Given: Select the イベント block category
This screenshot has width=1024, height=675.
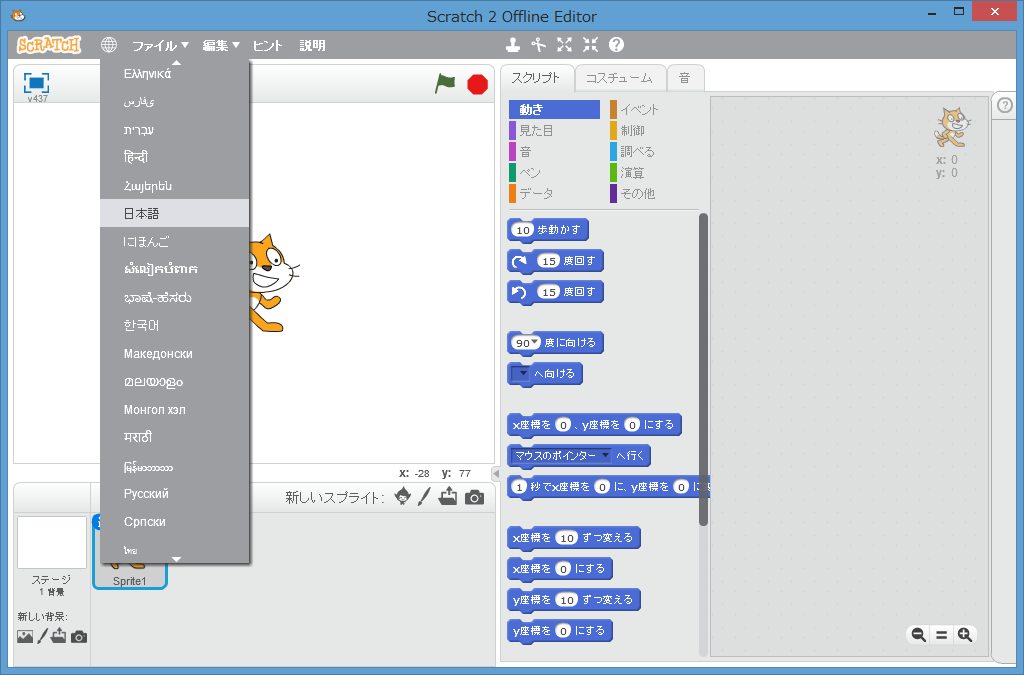Looking at the screenshot, I should pyautogui.click(x=639, y=110).
